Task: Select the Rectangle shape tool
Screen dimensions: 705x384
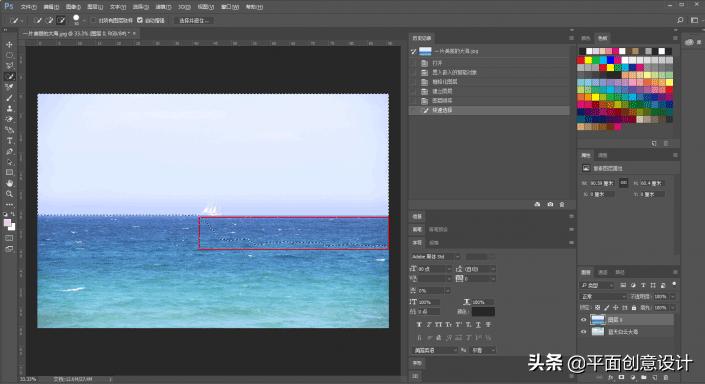Action: [x=9, y=173]
